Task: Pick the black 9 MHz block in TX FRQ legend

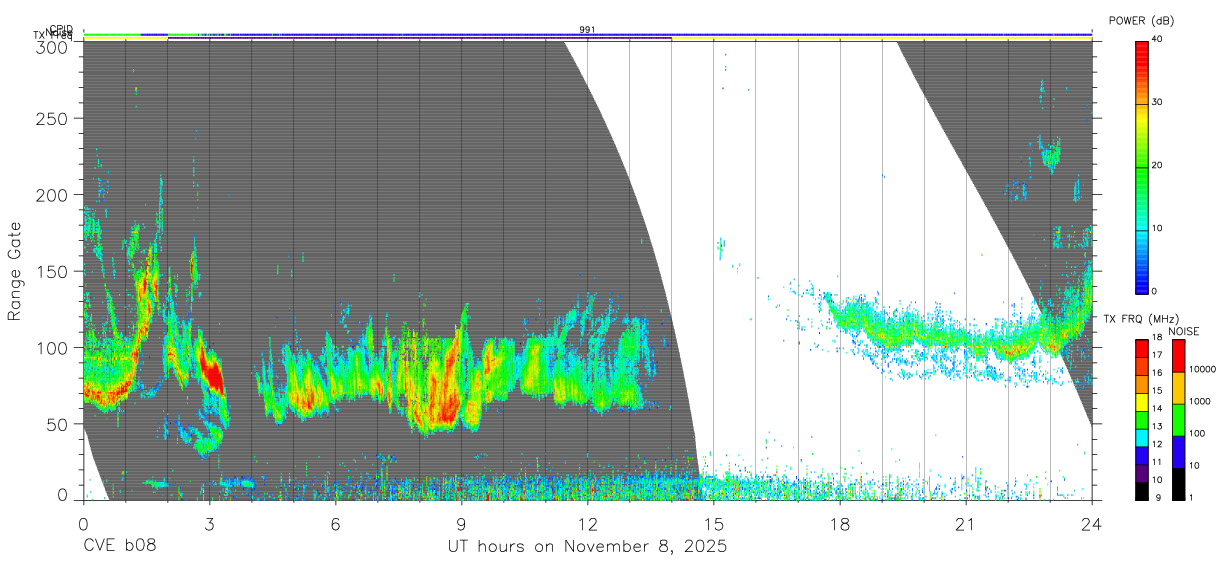Action: [1142, 489]
